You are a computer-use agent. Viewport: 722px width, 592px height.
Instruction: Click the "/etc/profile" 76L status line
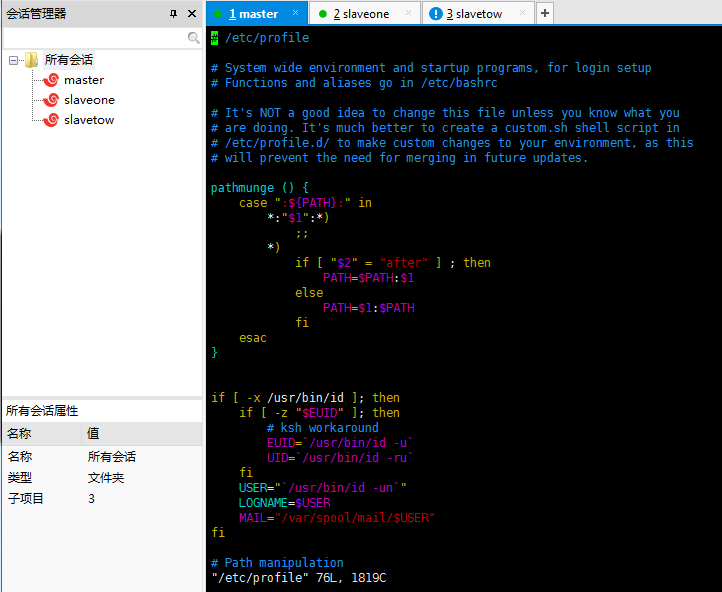coord(299,578)
